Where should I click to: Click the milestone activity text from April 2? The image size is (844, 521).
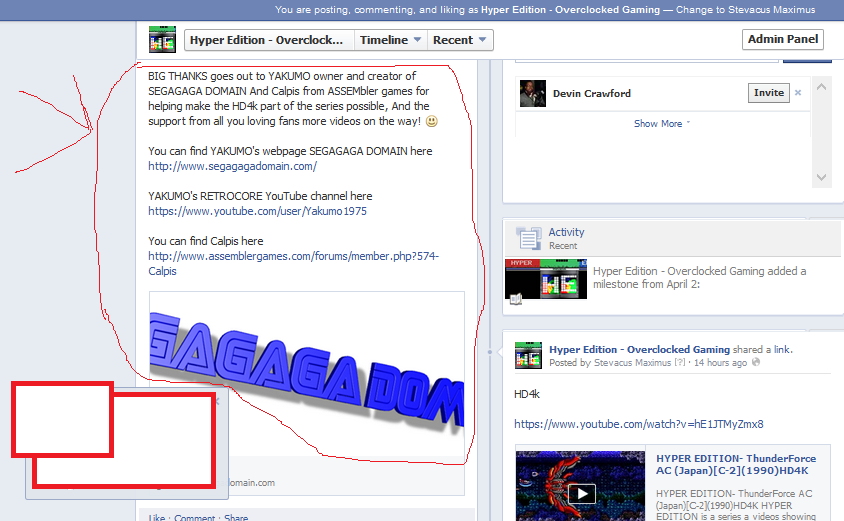click(700, 277)
